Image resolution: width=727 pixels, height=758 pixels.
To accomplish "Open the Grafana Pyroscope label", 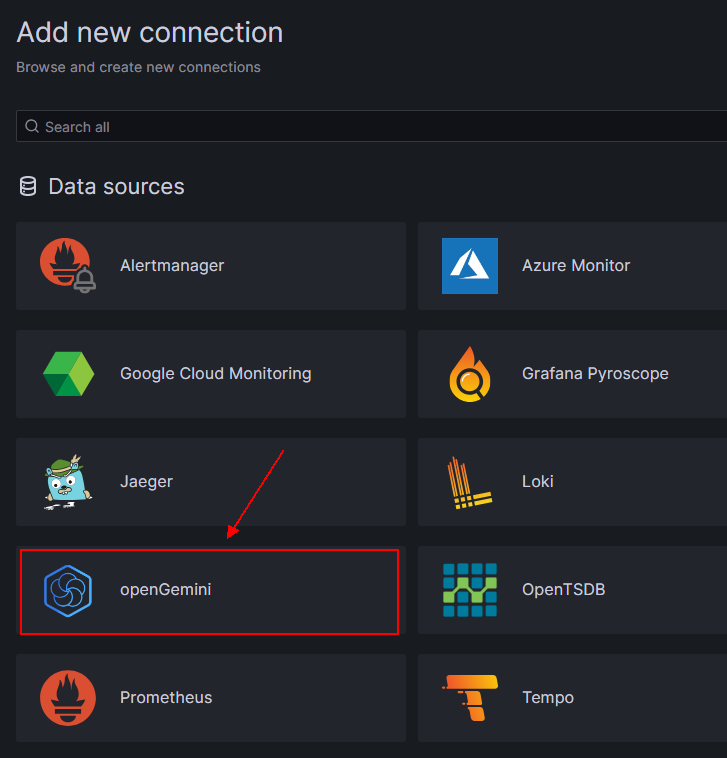I will point(595,374).
